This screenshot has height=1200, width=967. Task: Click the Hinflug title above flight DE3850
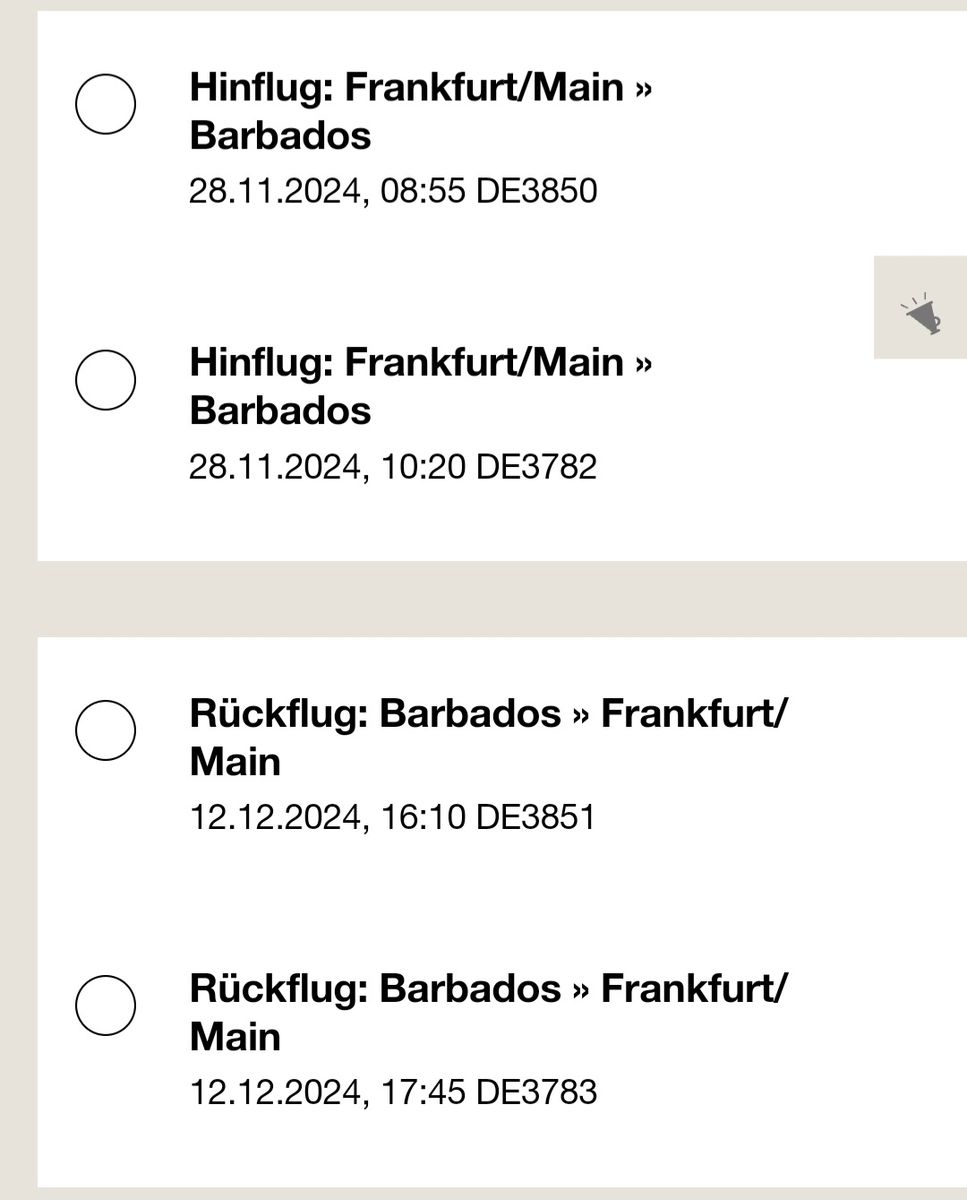[x=420, y=112]
